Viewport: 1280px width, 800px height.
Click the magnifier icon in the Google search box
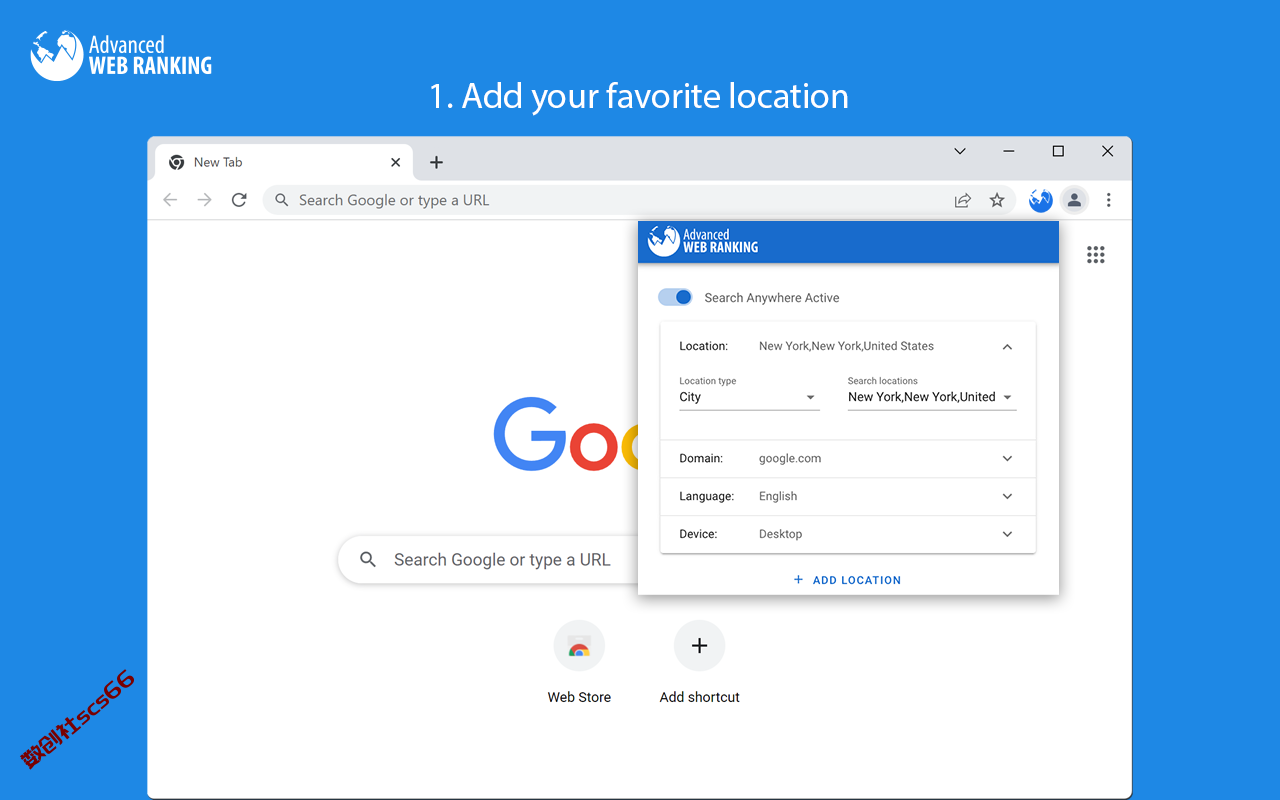368,560
